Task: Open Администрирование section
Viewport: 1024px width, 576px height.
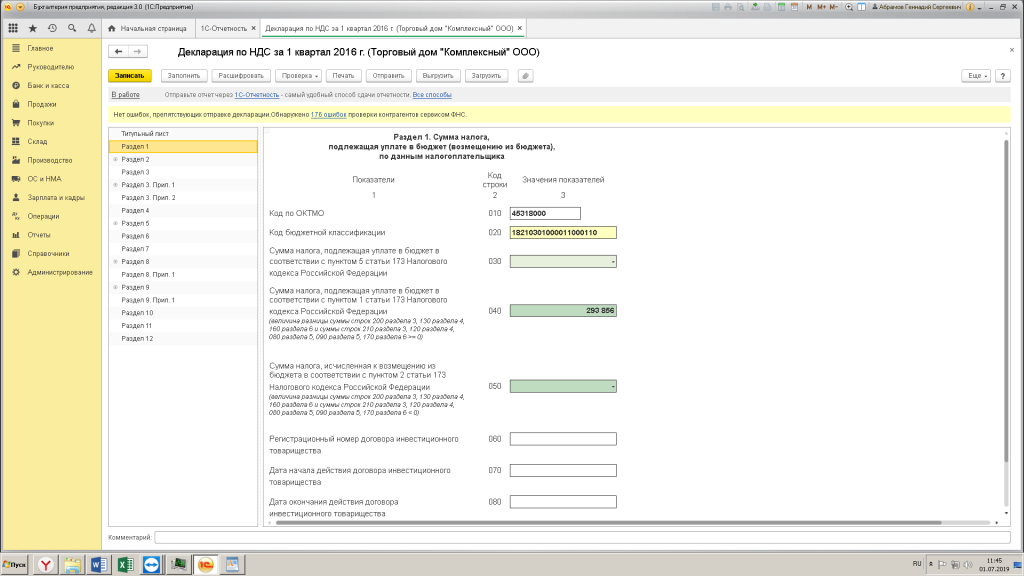Action: (59, 272)
